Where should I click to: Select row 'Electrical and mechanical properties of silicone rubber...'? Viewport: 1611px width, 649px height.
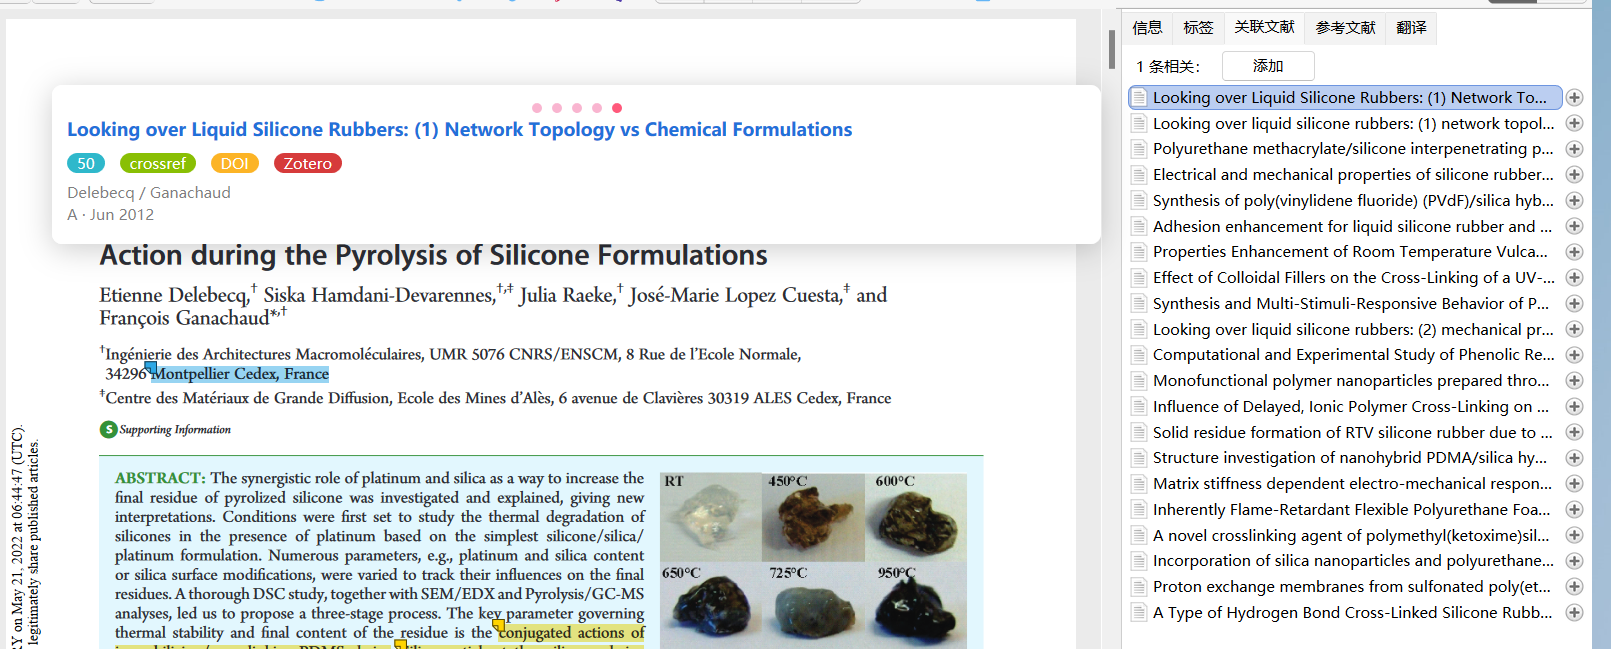point(1345,175)
